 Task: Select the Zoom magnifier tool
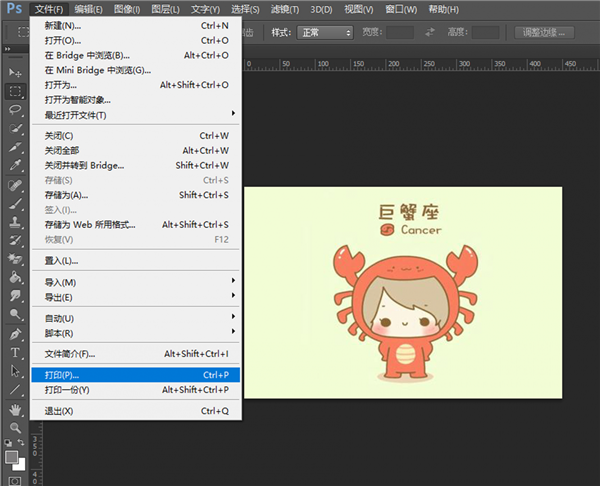16,427
